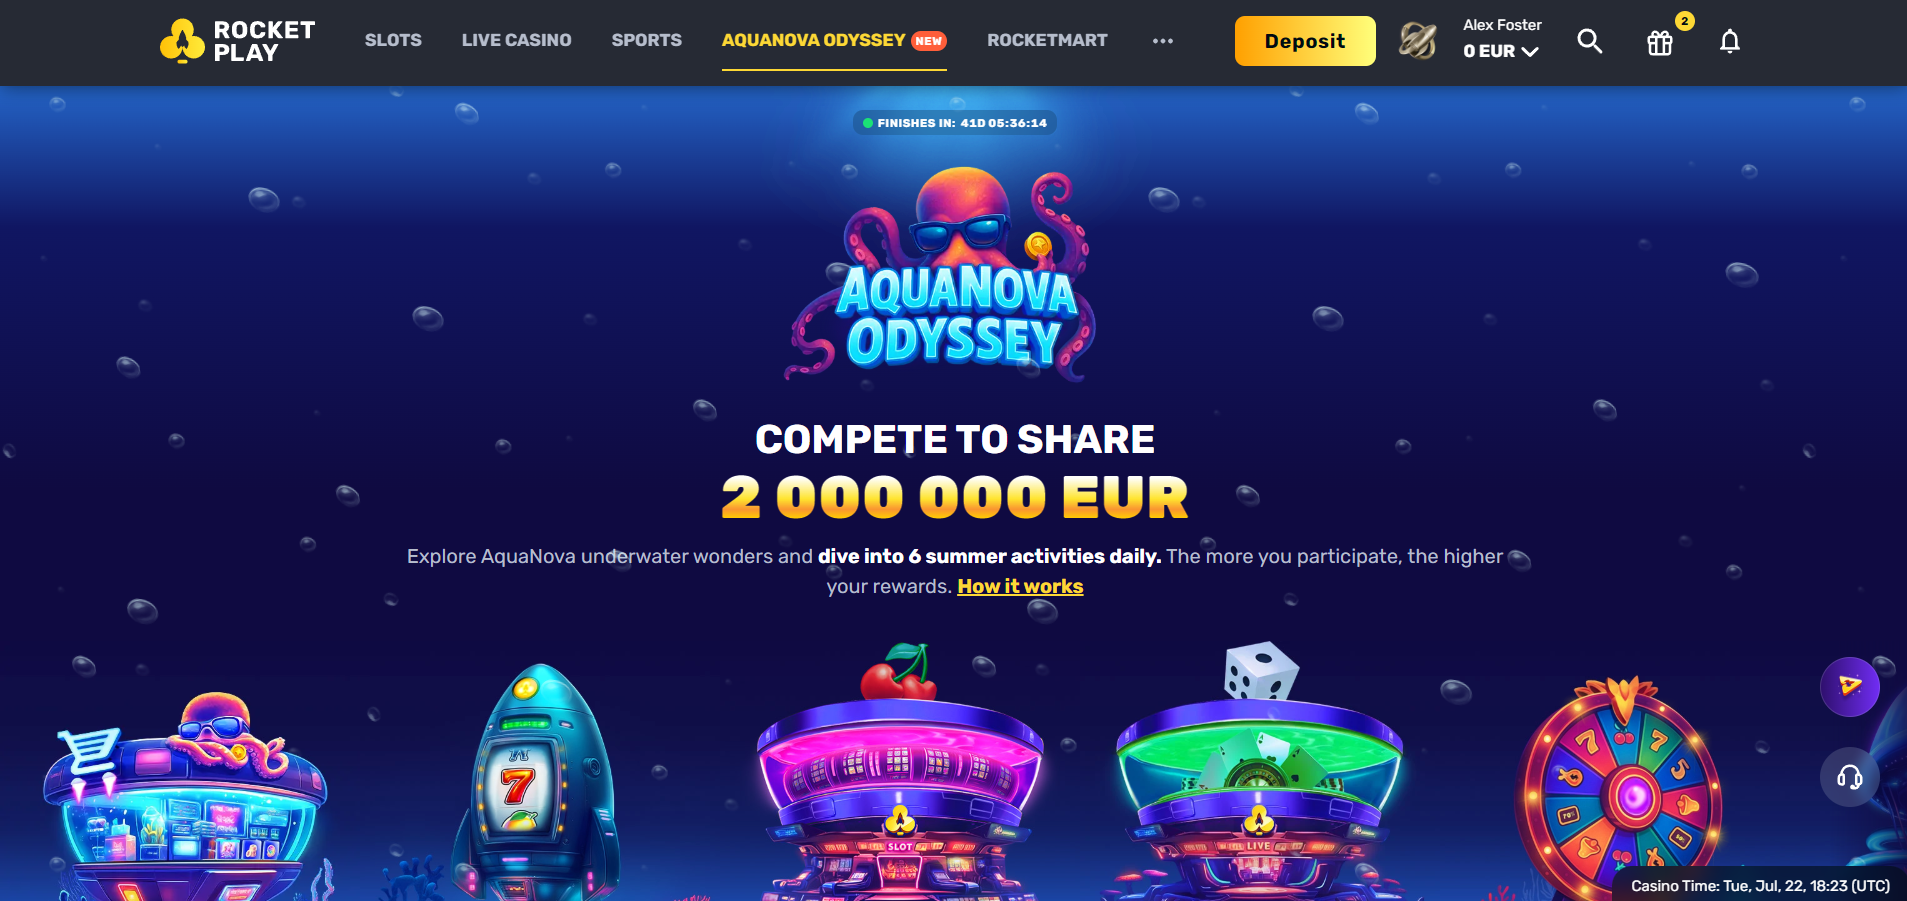This screenshot has height=901, width=1907.
Task: Click the yellow Deposit button
Action: (1305, 41)
